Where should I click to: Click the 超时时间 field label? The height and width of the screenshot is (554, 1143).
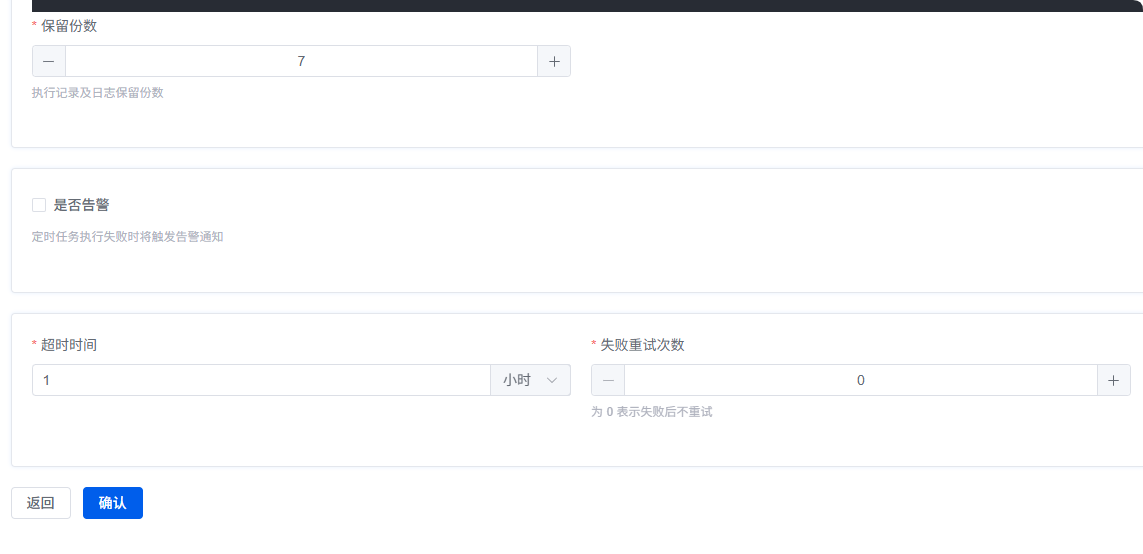69,345
